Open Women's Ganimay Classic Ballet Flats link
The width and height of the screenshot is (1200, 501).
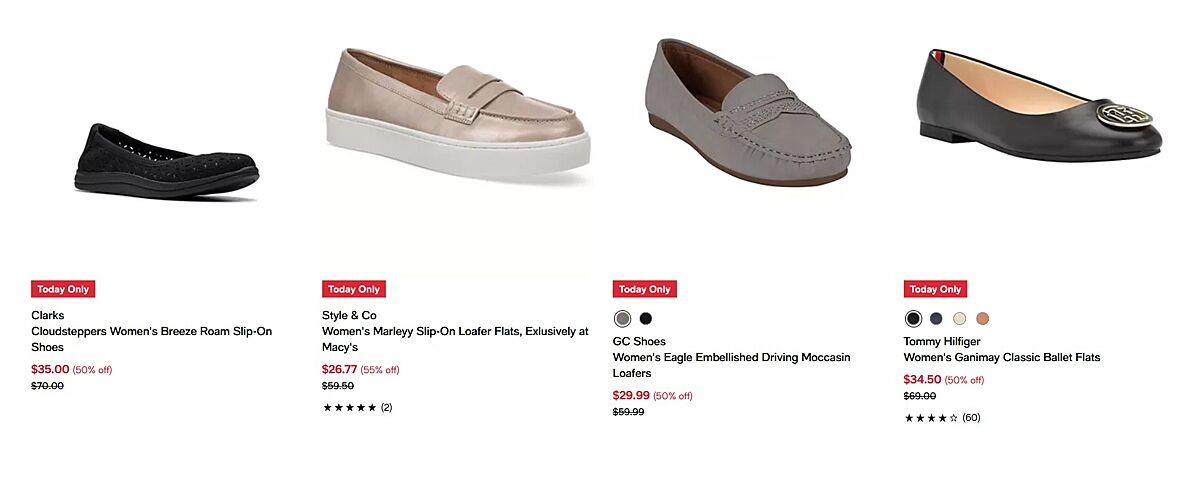point(1001,357)
